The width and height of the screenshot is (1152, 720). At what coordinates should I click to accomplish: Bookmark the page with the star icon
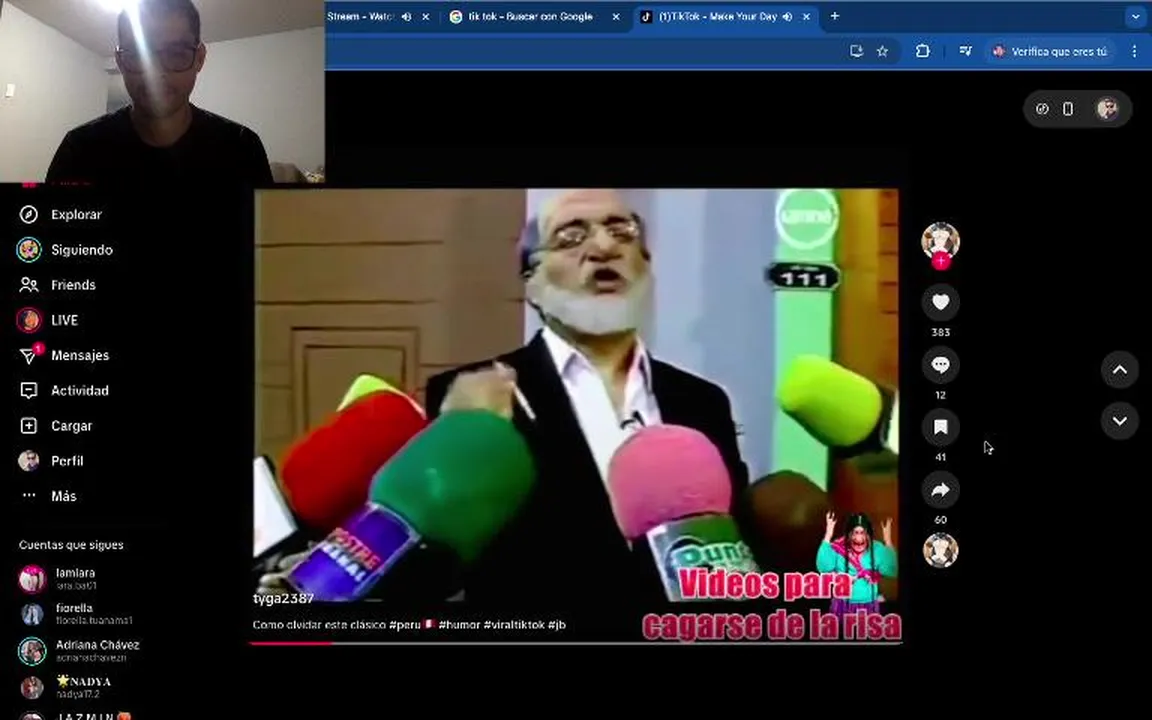(x=882, y=51)
